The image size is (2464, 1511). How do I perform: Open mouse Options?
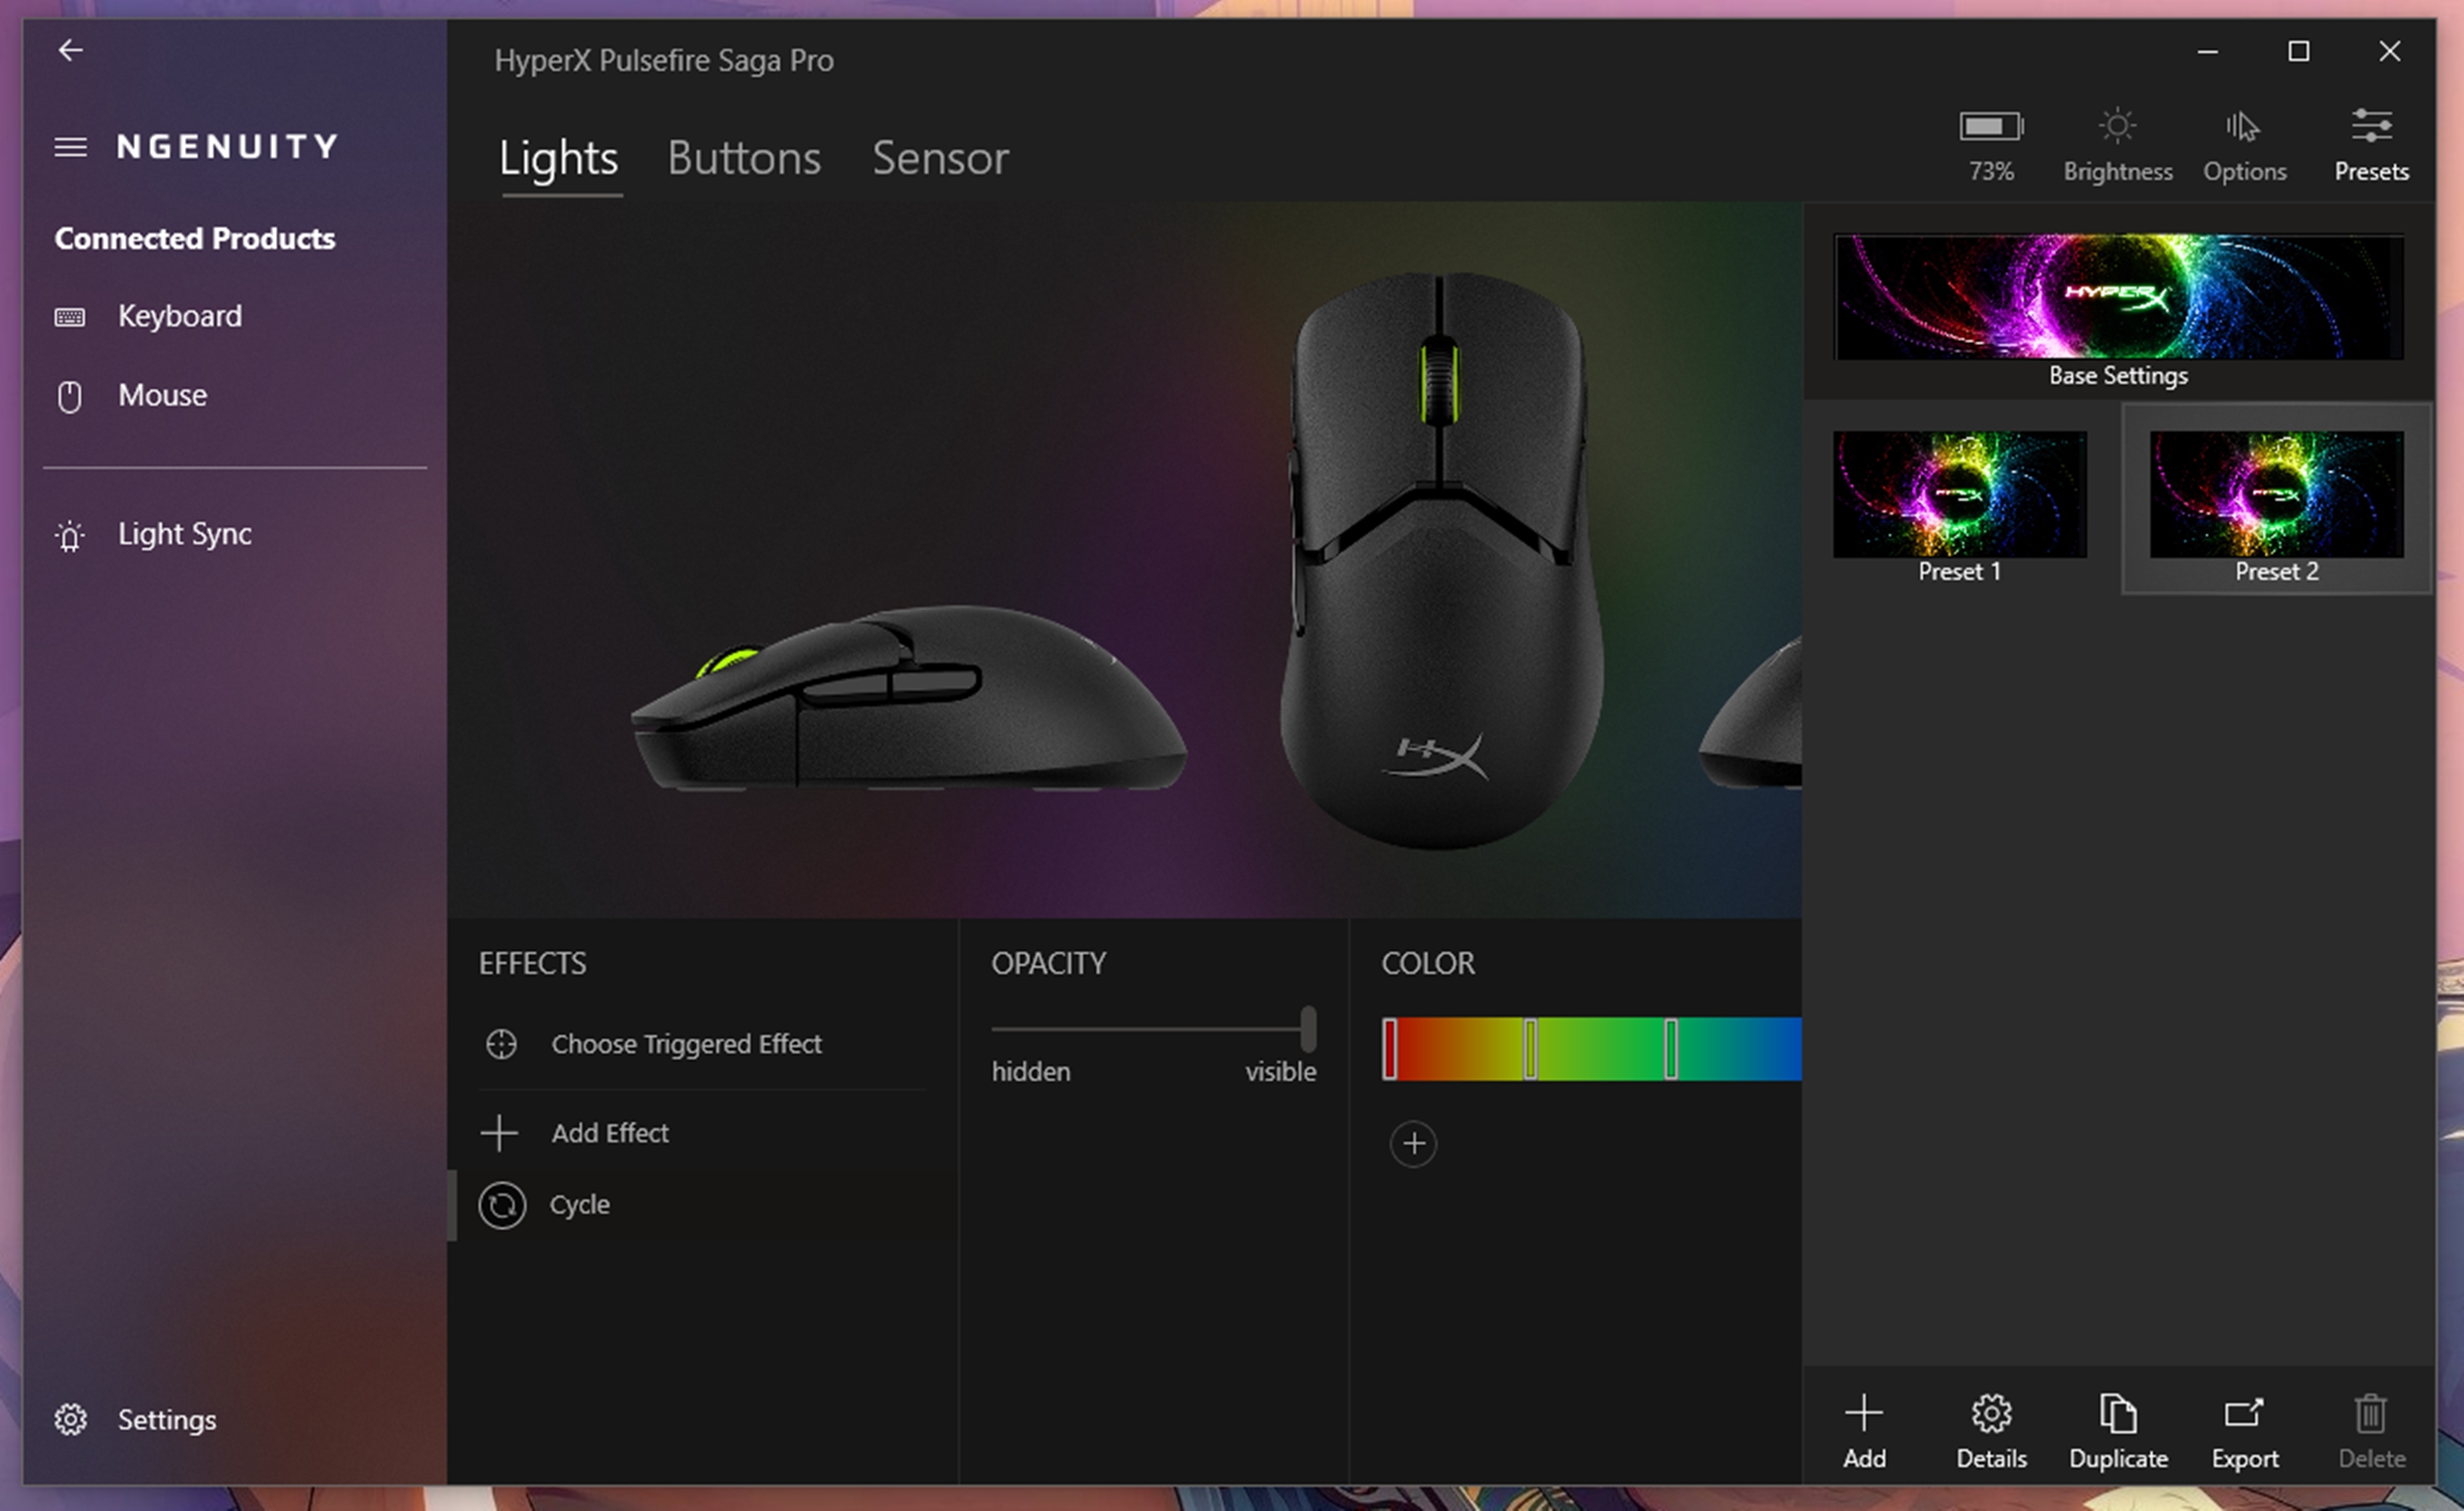[x=2244, y=146]
